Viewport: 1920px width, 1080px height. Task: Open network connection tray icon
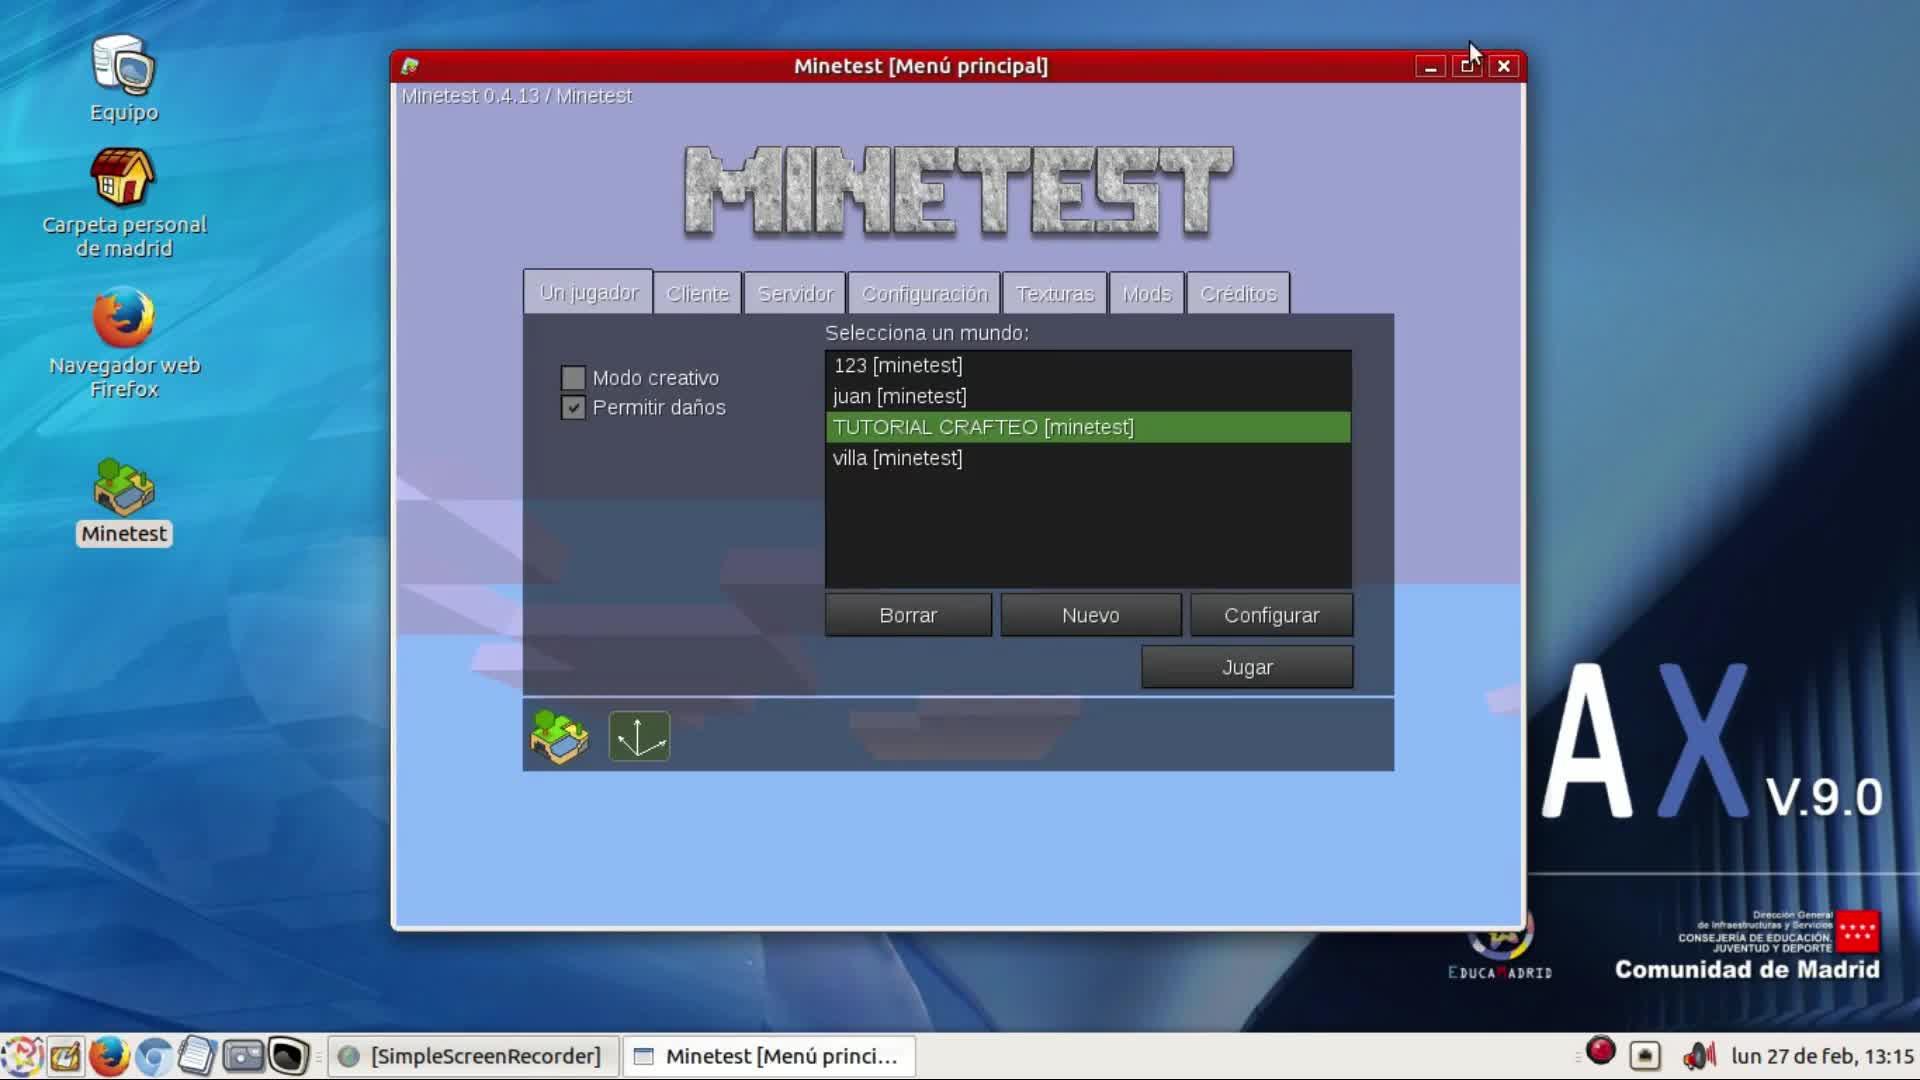pos(1645,1056)
